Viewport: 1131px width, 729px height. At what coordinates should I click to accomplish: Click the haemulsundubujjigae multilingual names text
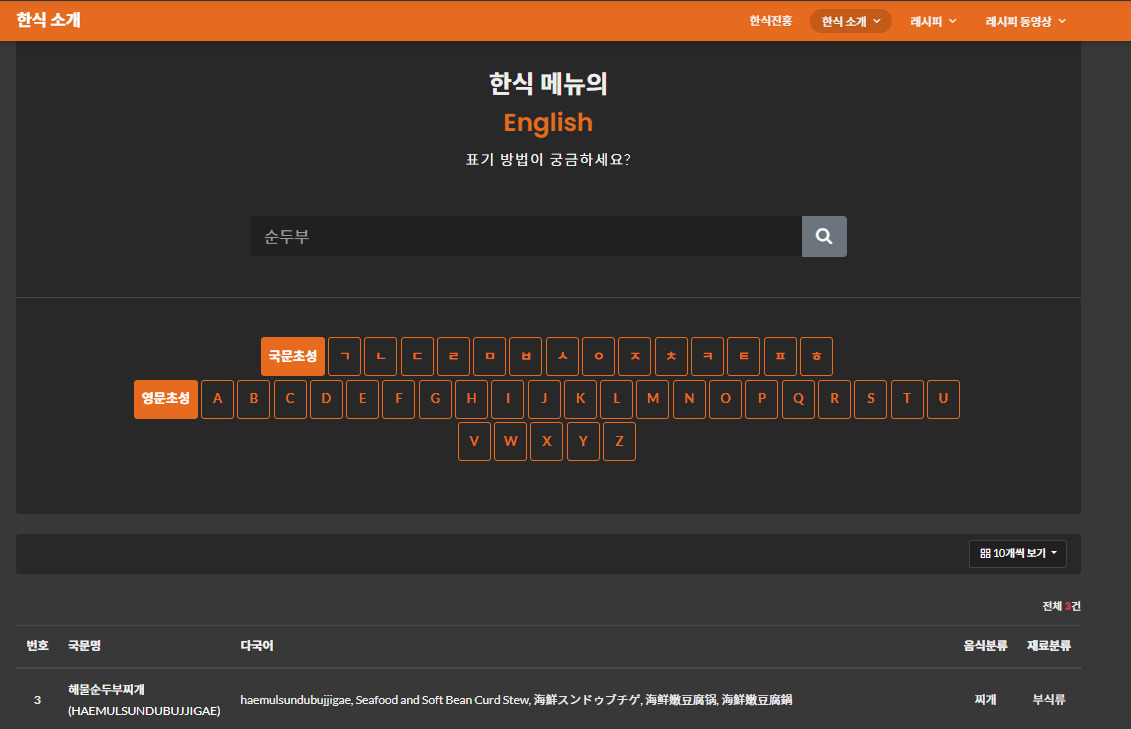click(x=516, y=699)
